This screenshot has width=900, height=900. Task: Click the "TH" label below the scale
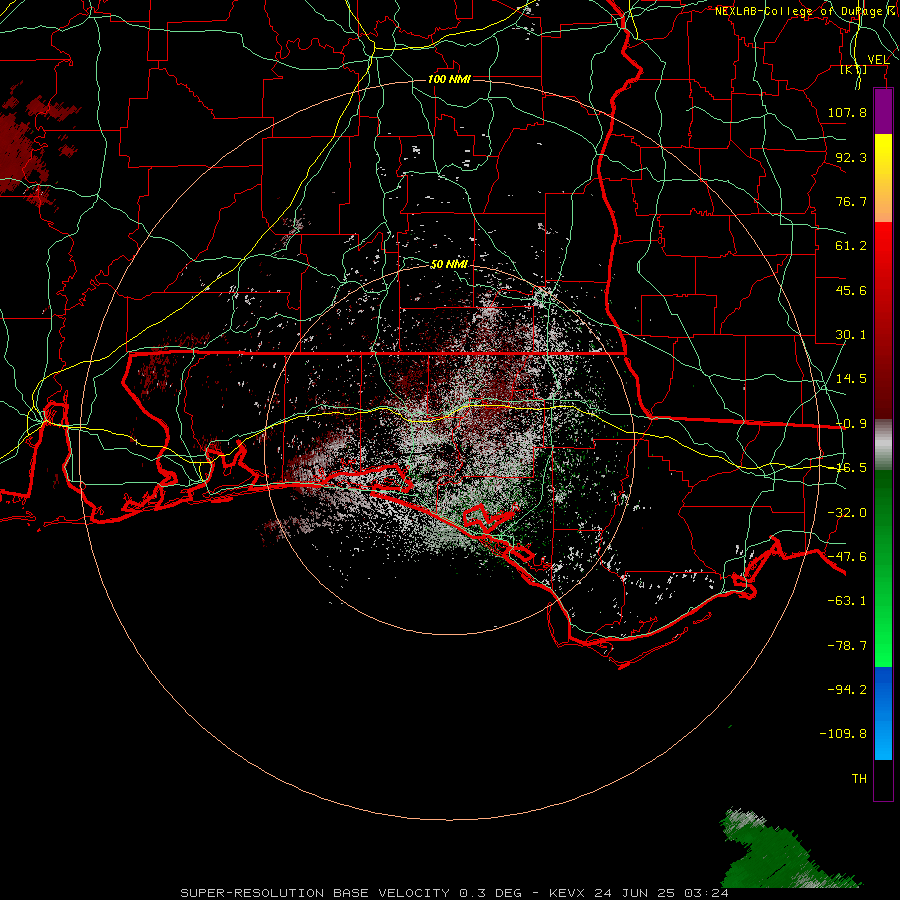coord(859,779)
